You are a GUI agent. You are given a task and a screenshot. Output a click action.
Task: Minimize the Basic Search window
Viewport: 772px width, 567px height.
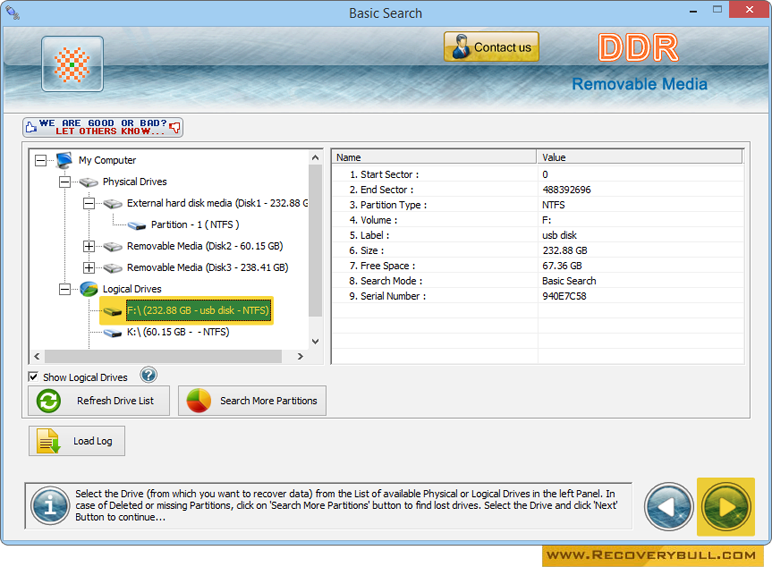pyautogui.click(x=693, y=10)
